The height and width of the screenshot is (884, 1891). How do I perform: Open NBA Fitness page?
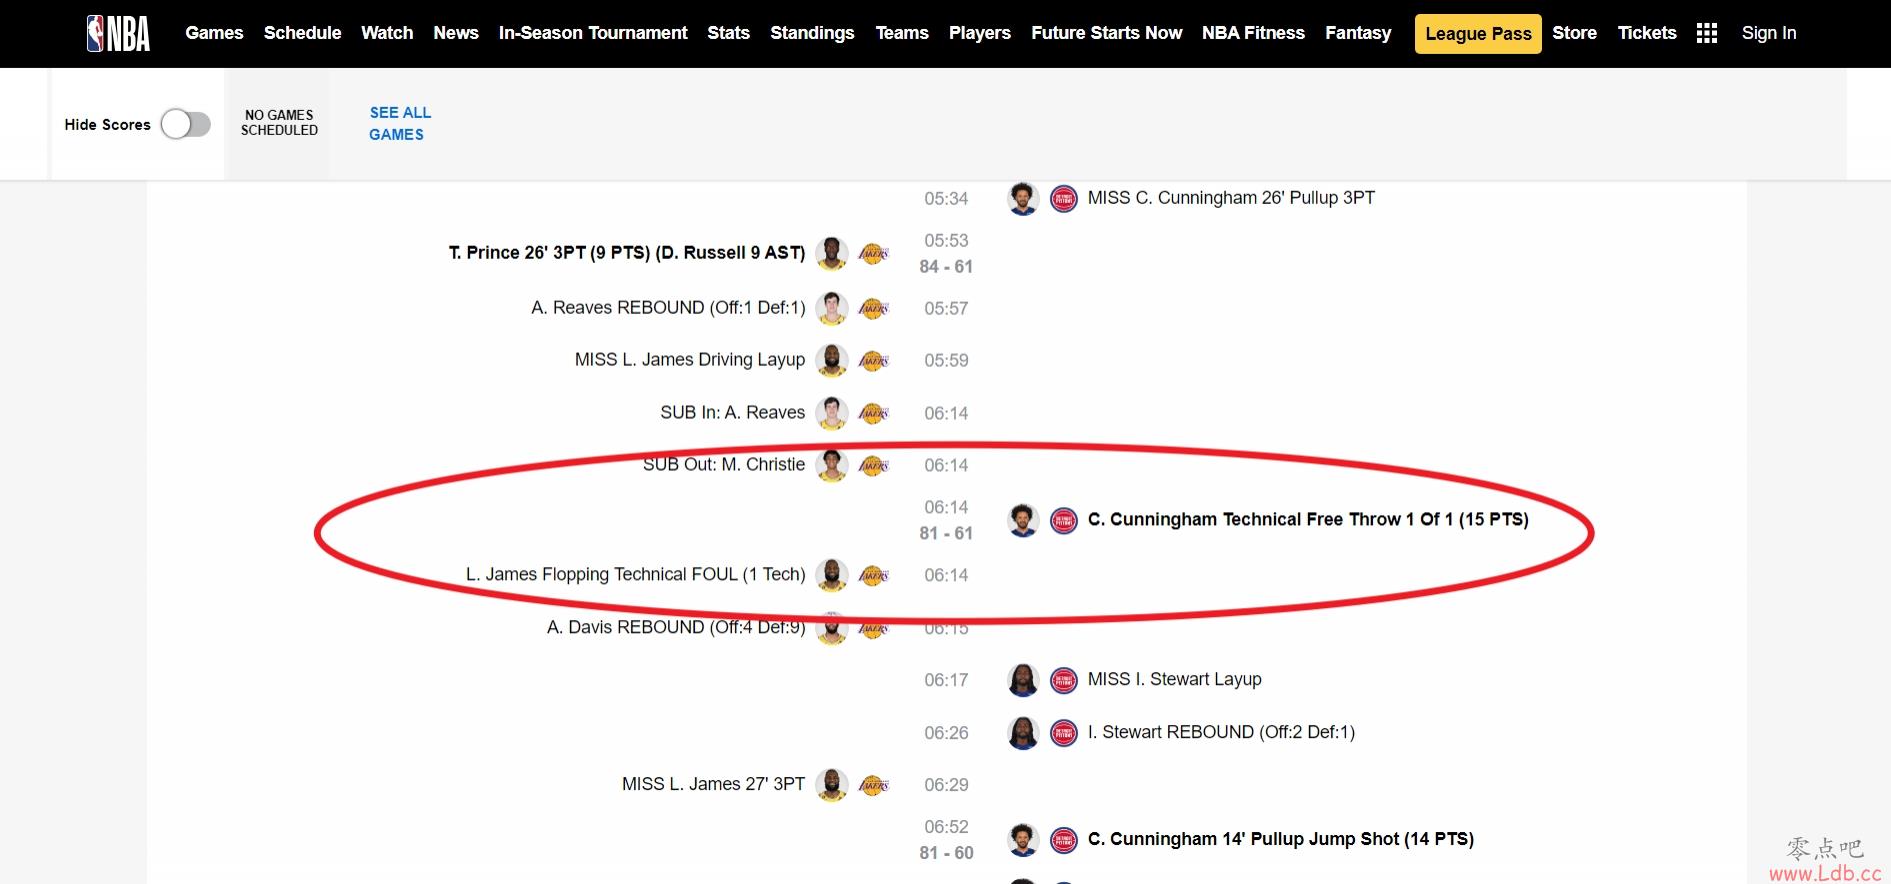[x=1254, y=33]
